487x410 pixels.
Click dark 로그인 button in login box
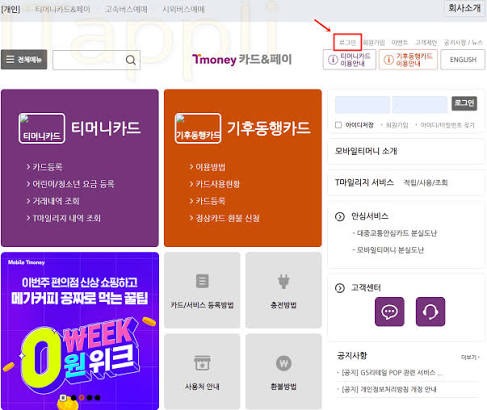(464, 103)
